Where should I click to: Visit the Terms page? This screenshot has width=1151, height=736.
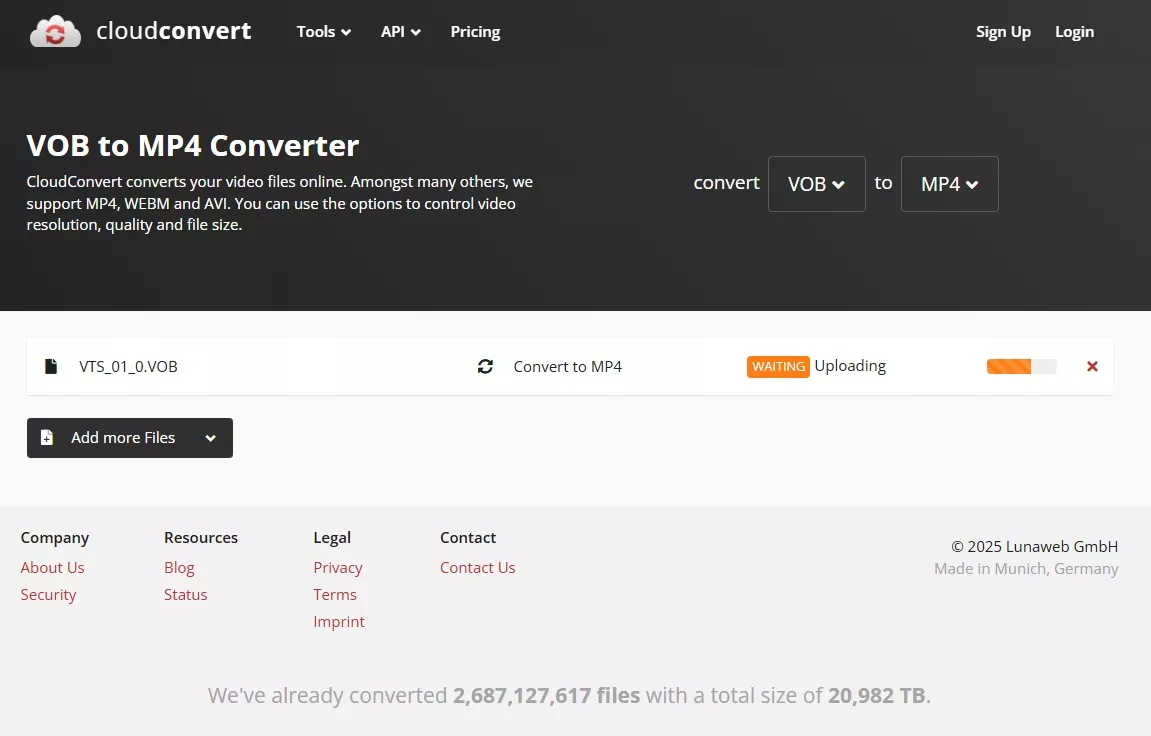335,594
